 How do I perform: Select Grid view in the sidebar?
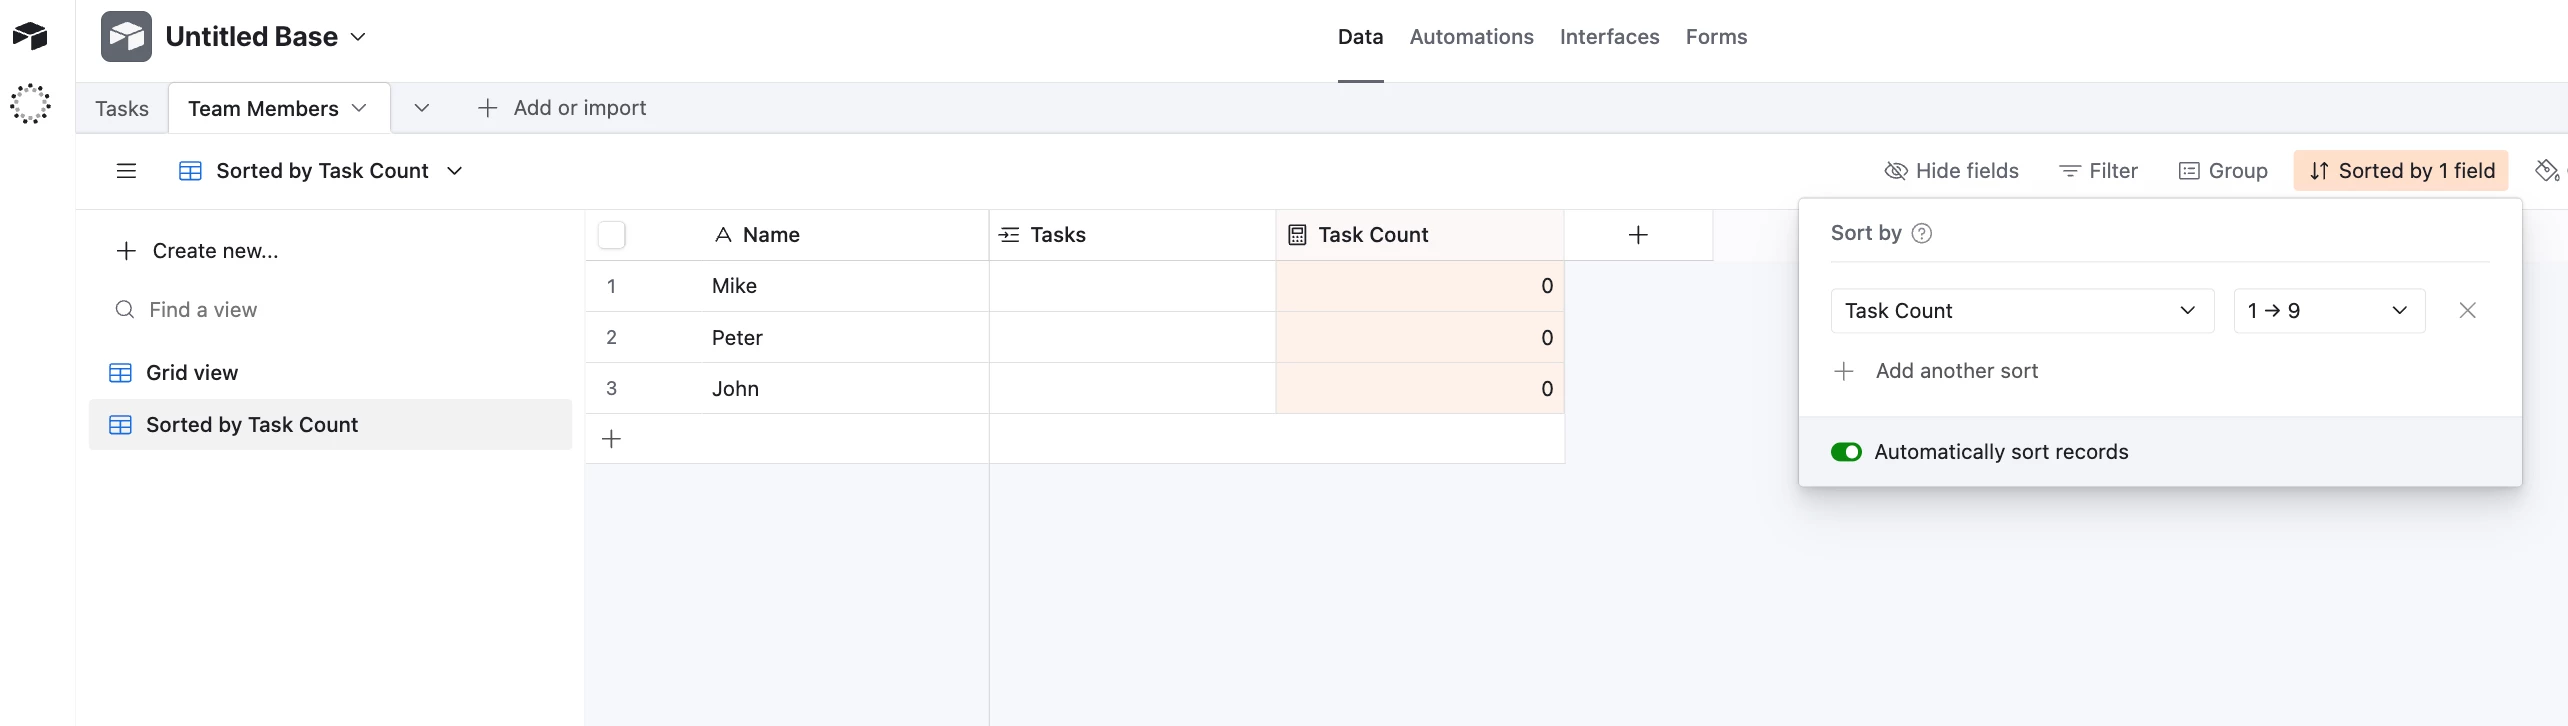[192, 373]
